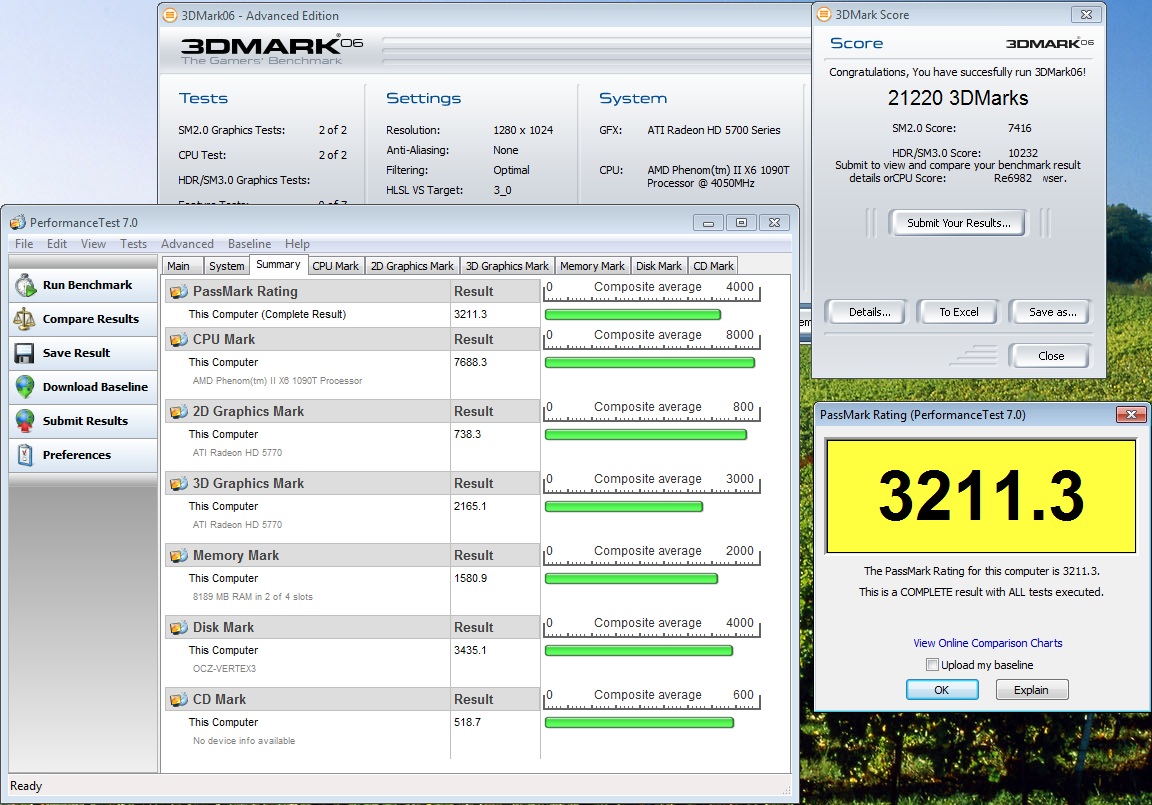Viewport: 1152px width, 805px height.
Task: Click the To Excel button
Action: (958, 312)
